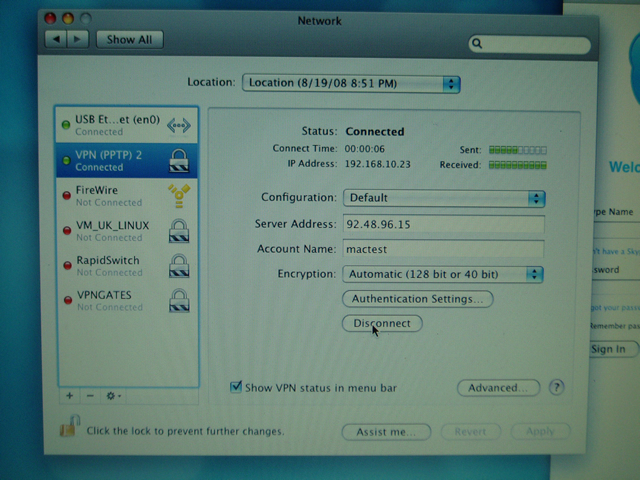Image resolution: width=640 pixels, height=480 pixels.
Task: Click the VPNGATES padlock icon
Action: point(179,300)
